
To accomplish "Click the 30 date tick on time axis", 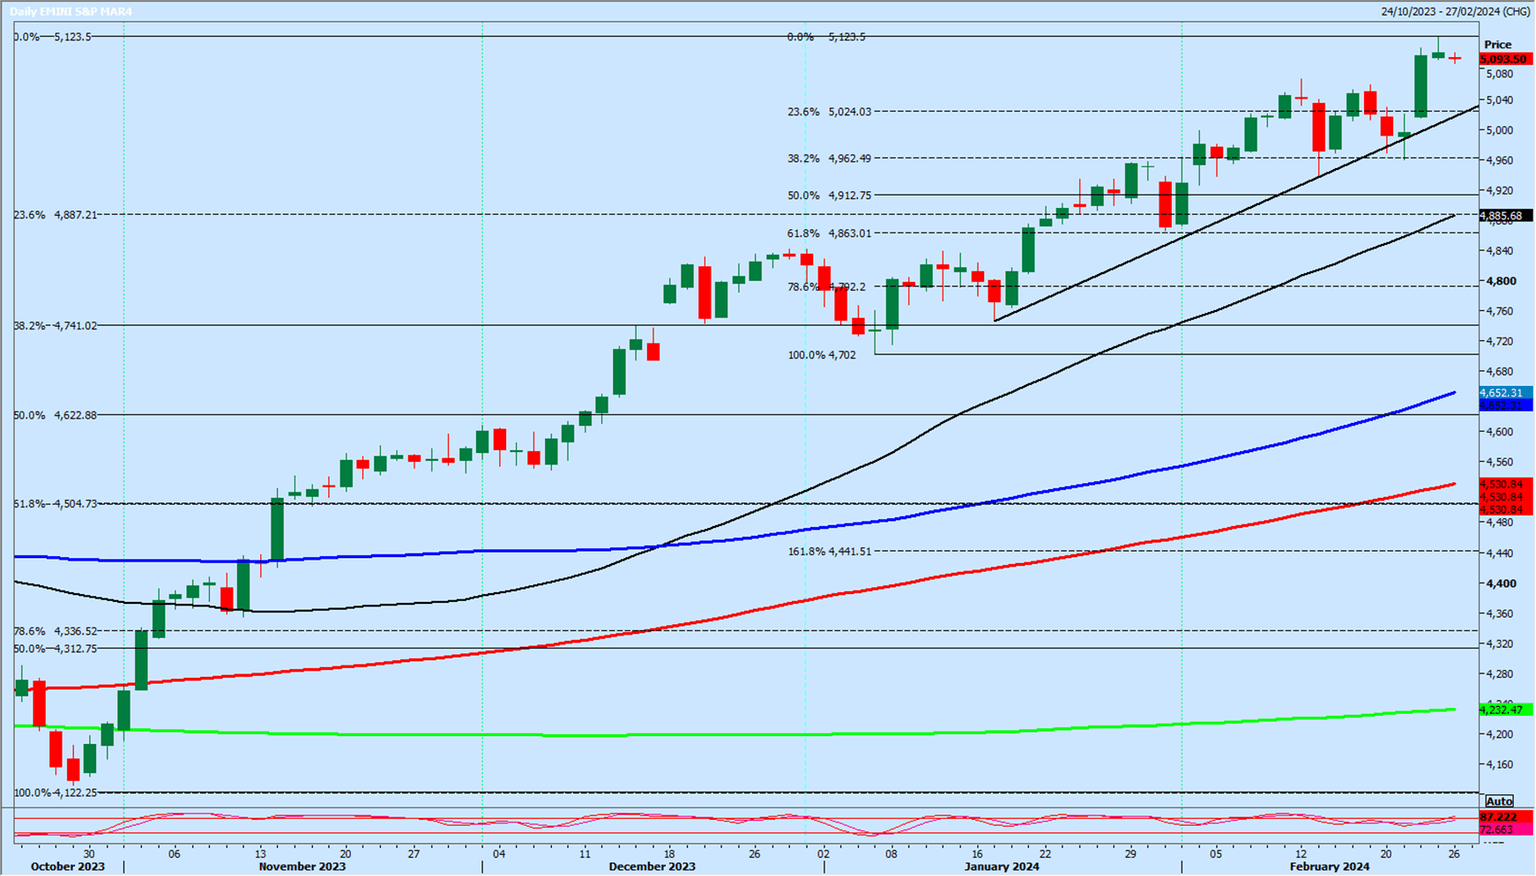I will pyautogui.click(x=89, y=854).
